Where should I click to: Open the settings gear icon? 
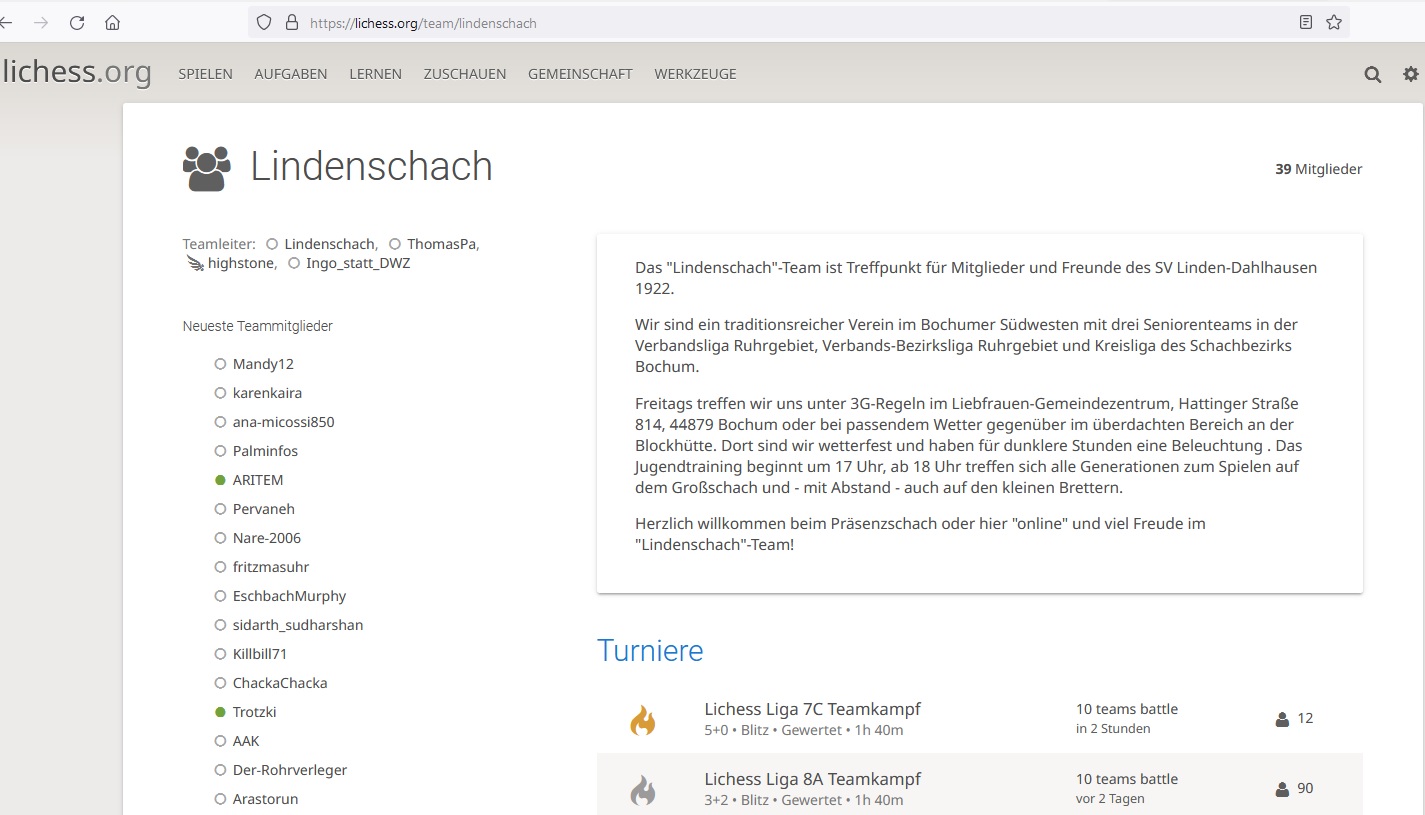(1410, 74)
